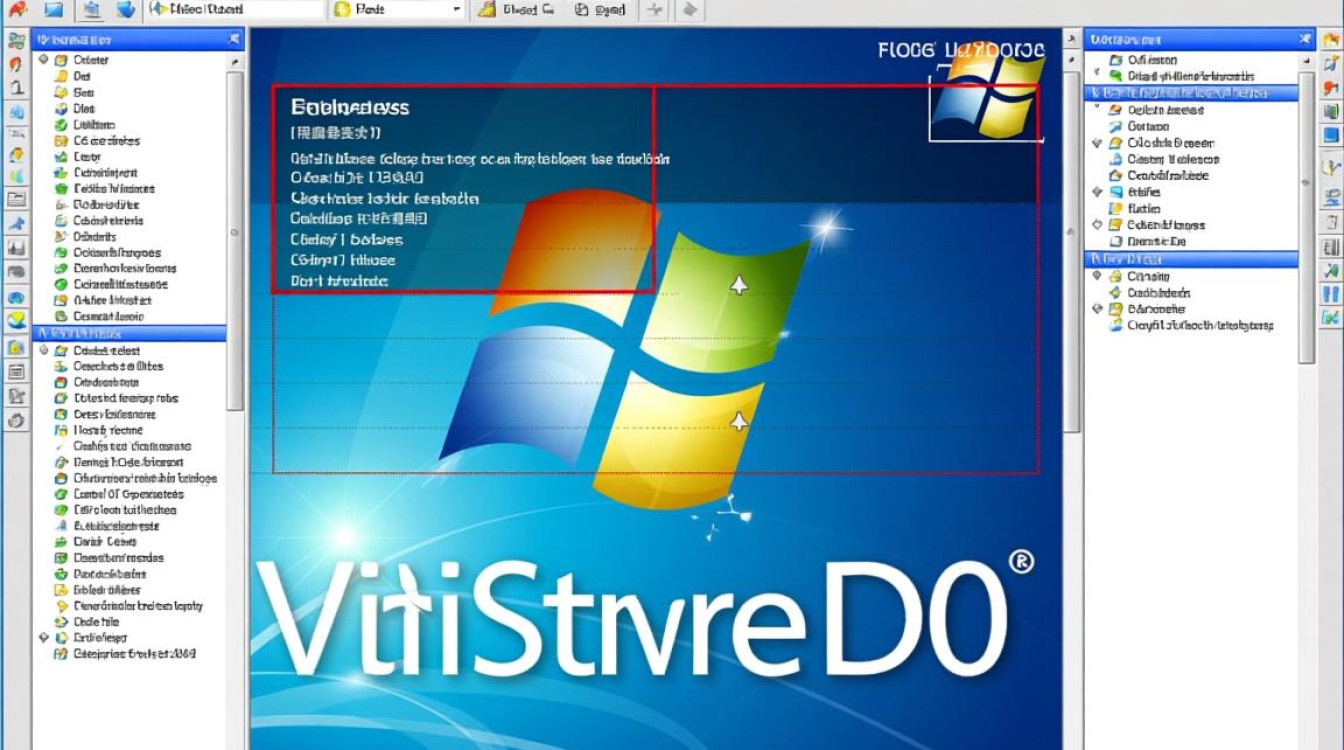Open the yellow-icon combo box dropdown arrow in the top toolbar
The height and width of the screenshot is (750, 1344).
[457, 10]
